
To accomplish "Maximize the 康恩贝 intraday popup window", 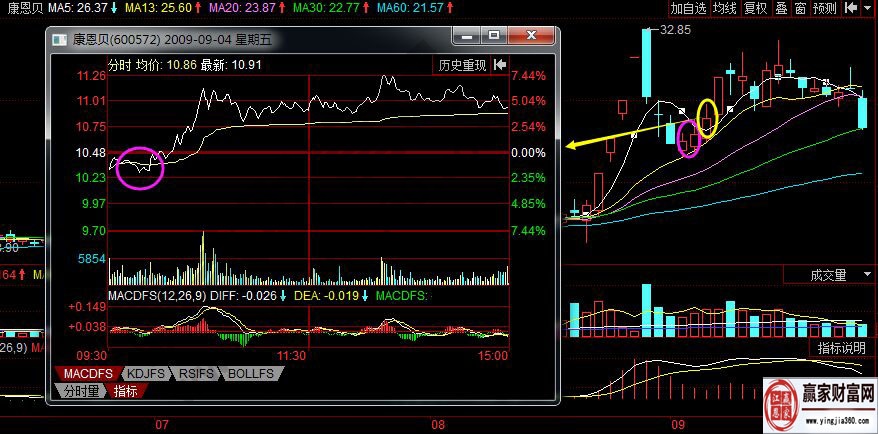I will (x=494, y=37).
